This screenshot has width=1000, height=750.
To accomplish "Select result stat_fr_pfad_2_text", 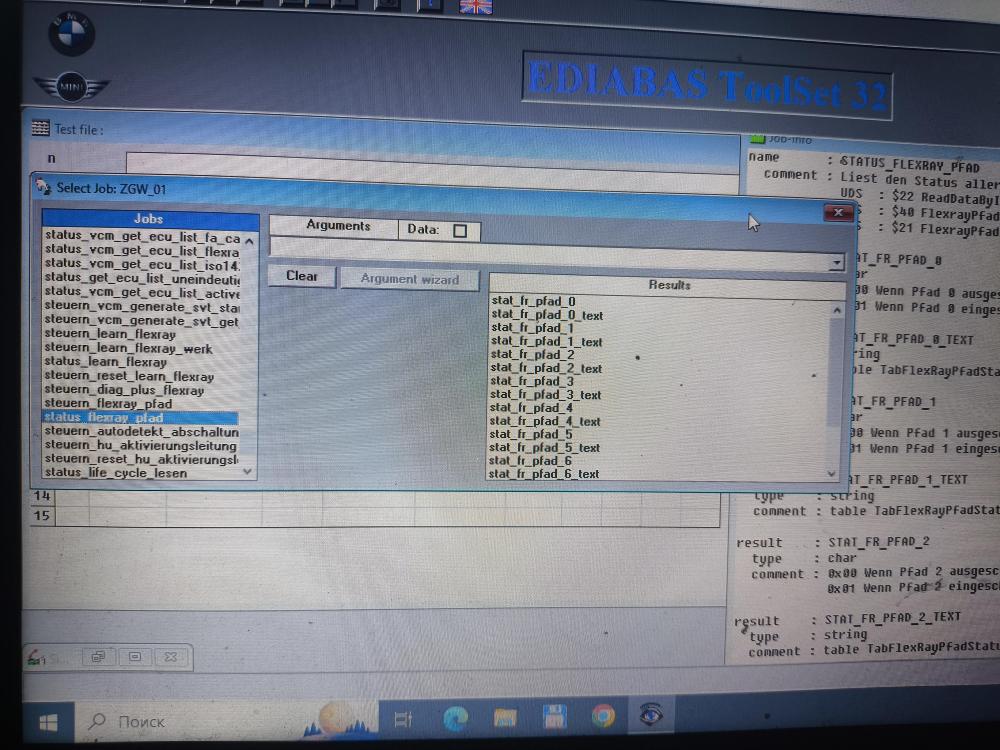I will (x=547, y=368).
